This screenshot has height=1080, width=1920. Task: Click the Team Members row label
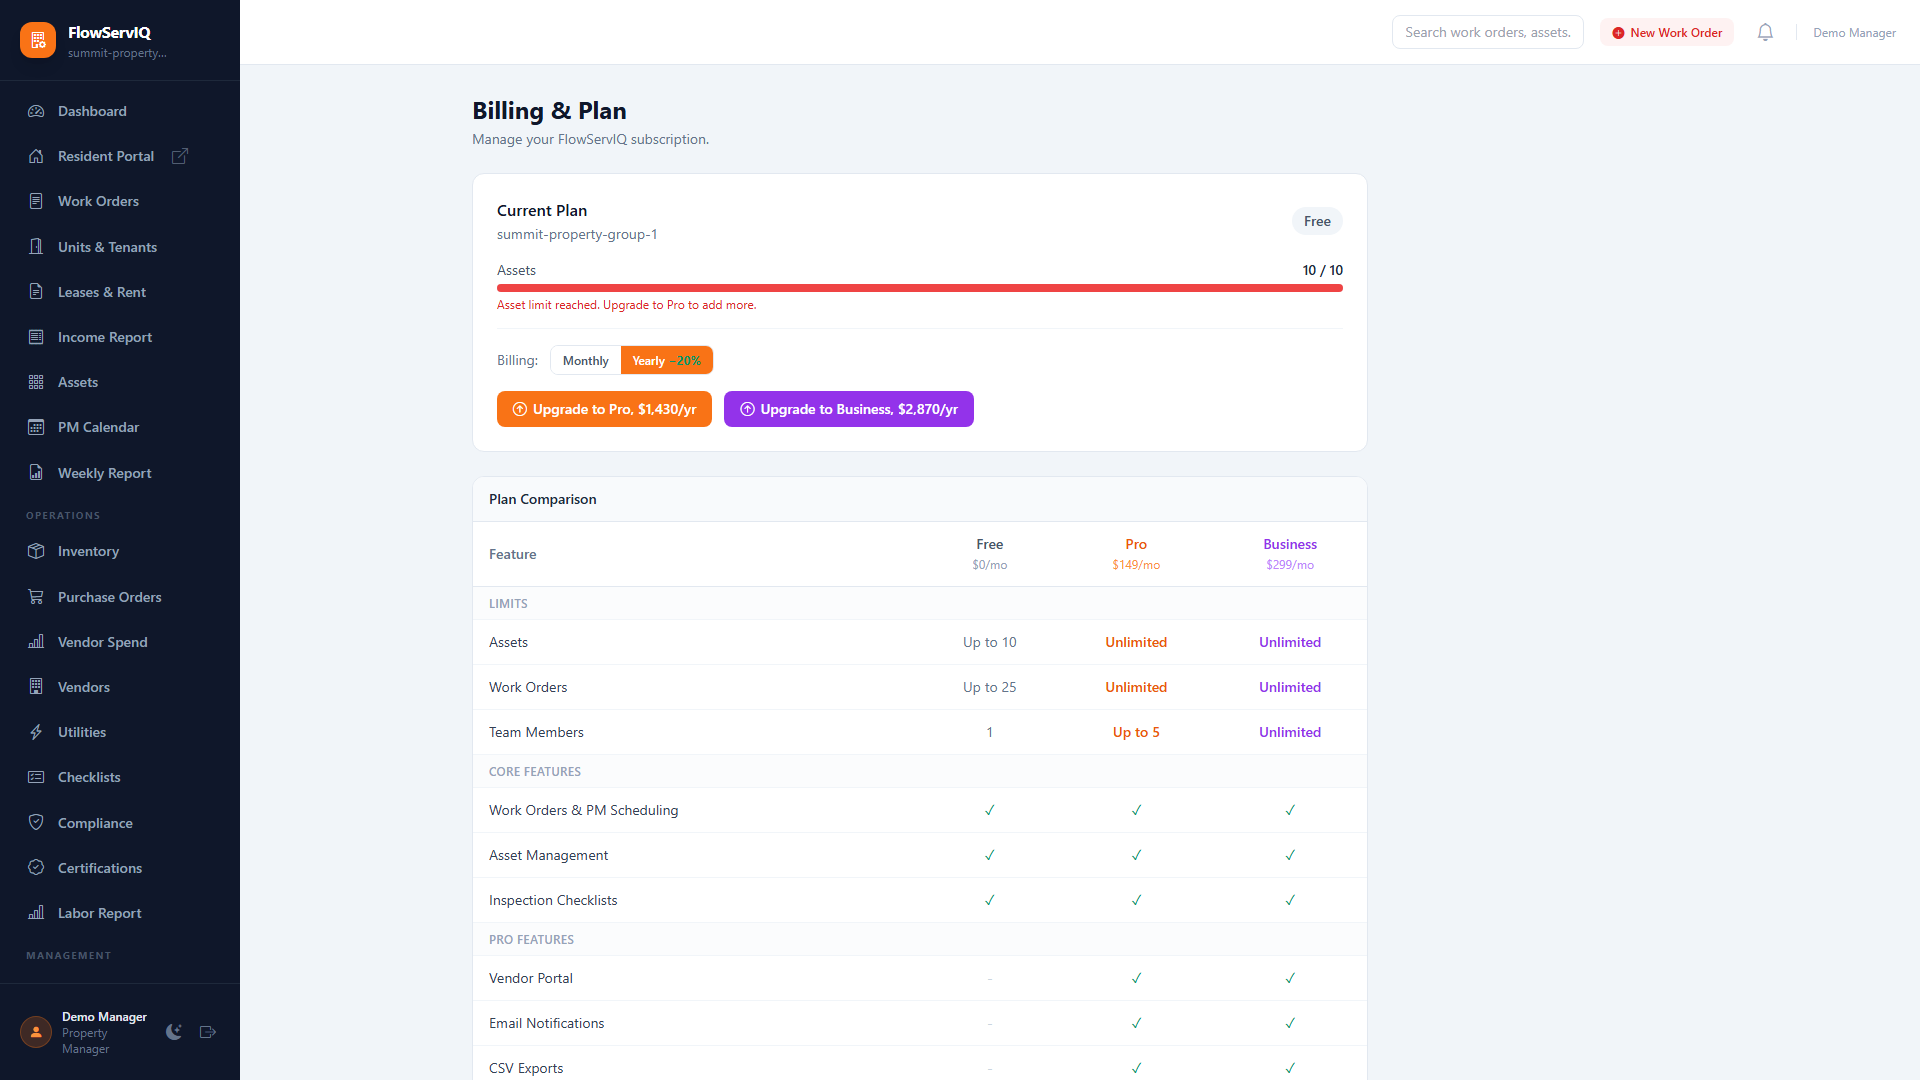[536, 732]
